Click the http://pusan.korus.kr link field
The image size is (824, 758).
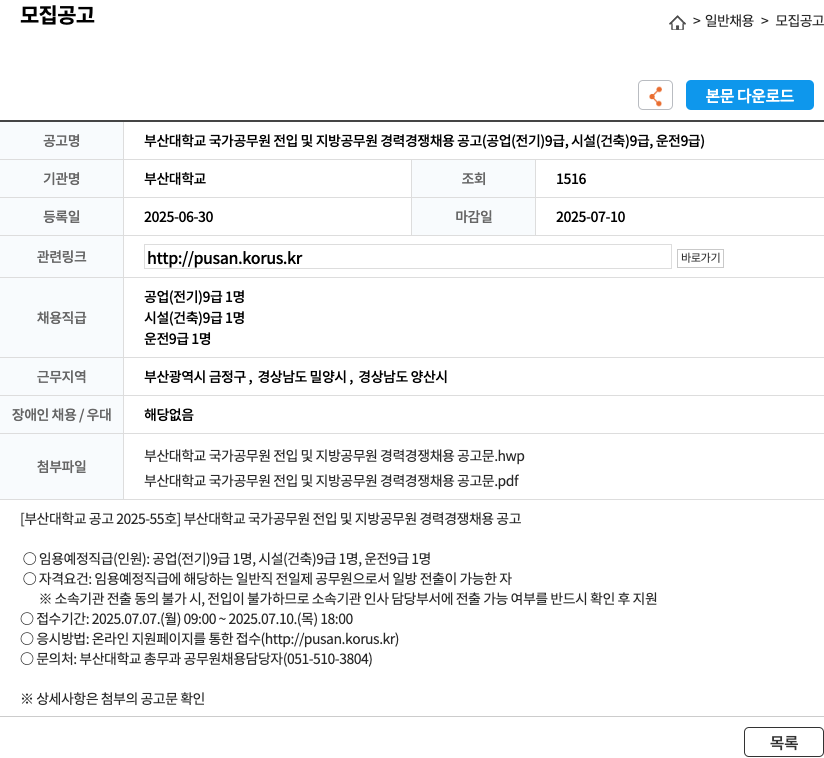(x=407, y=257)
